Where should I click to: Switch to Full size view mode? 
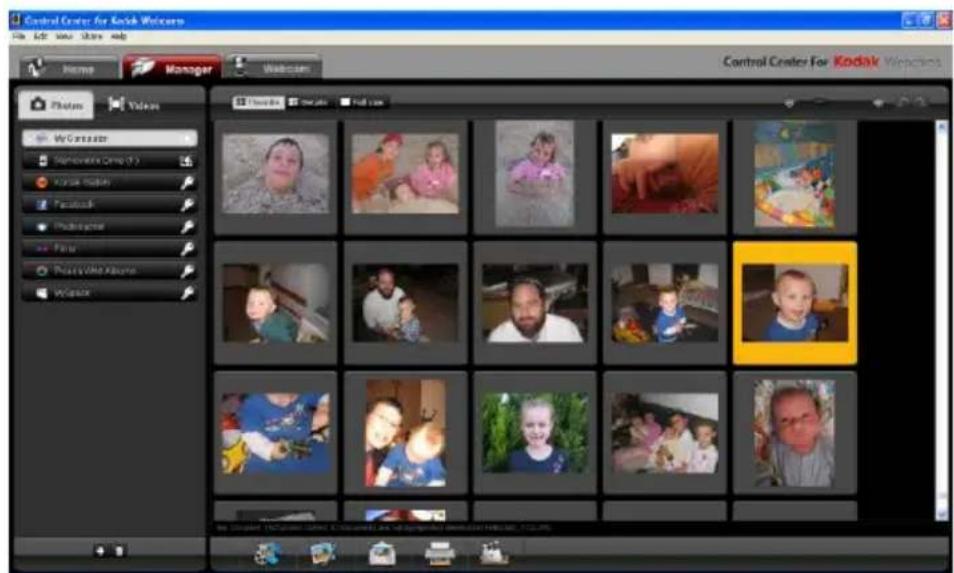click(x=363, y=102)
